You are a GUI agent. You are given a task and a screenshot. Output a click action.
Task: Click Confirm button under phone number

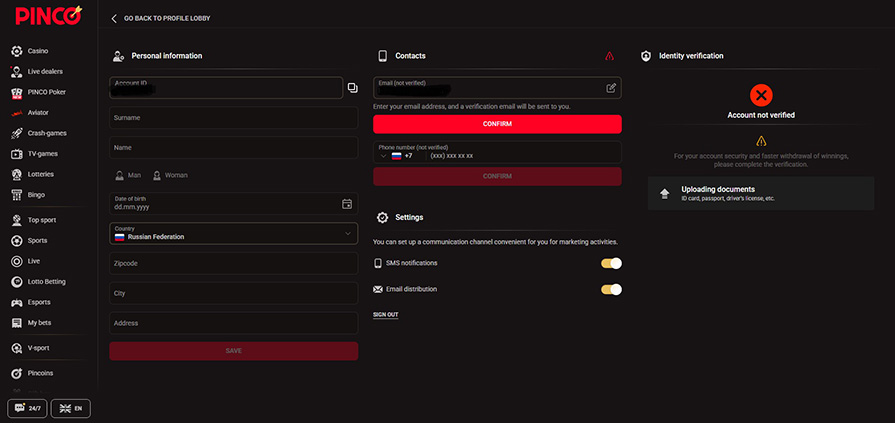point(497,176)
